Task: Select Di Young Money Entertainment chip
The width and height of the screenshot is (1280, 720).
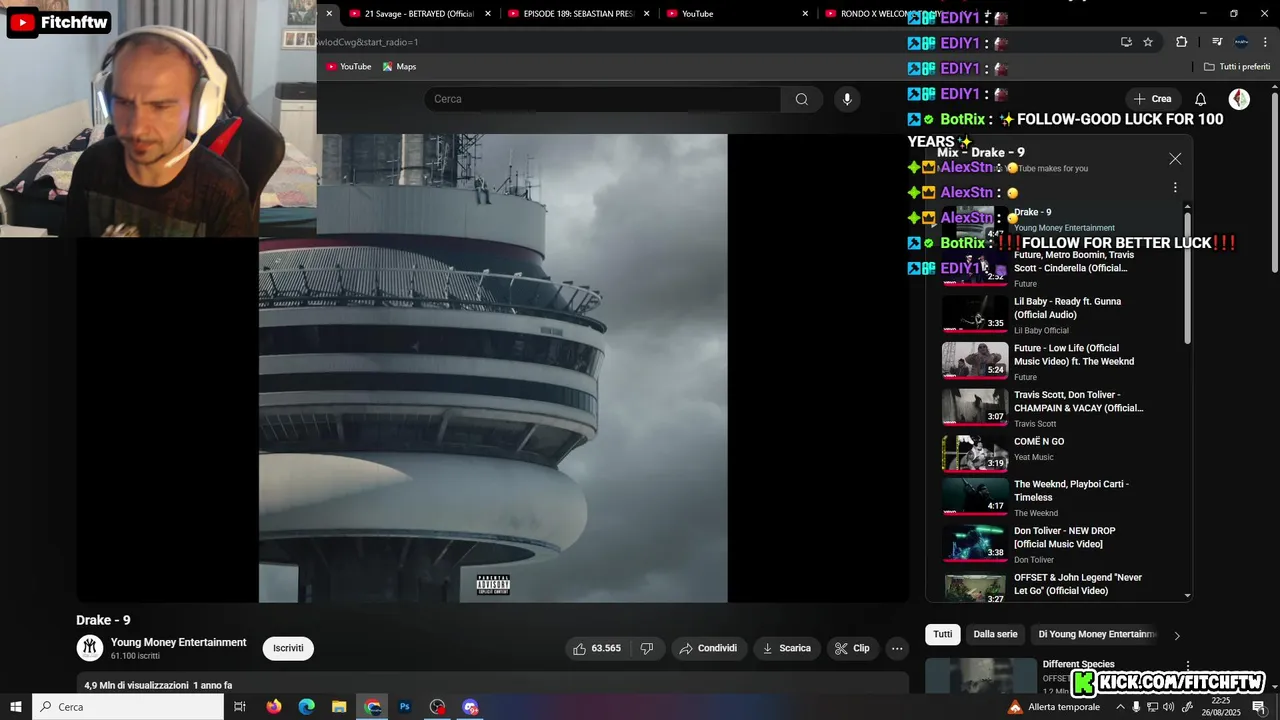Action: click(1097, 634)
